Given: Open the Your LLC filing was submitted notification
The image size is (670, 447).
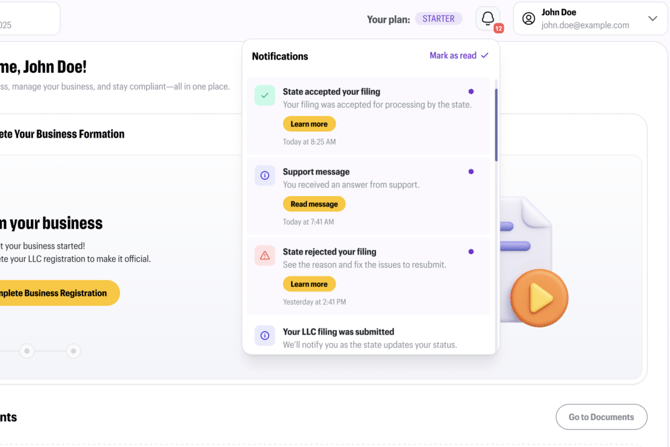Looking at the screenshot, I should tap(338, 332).
